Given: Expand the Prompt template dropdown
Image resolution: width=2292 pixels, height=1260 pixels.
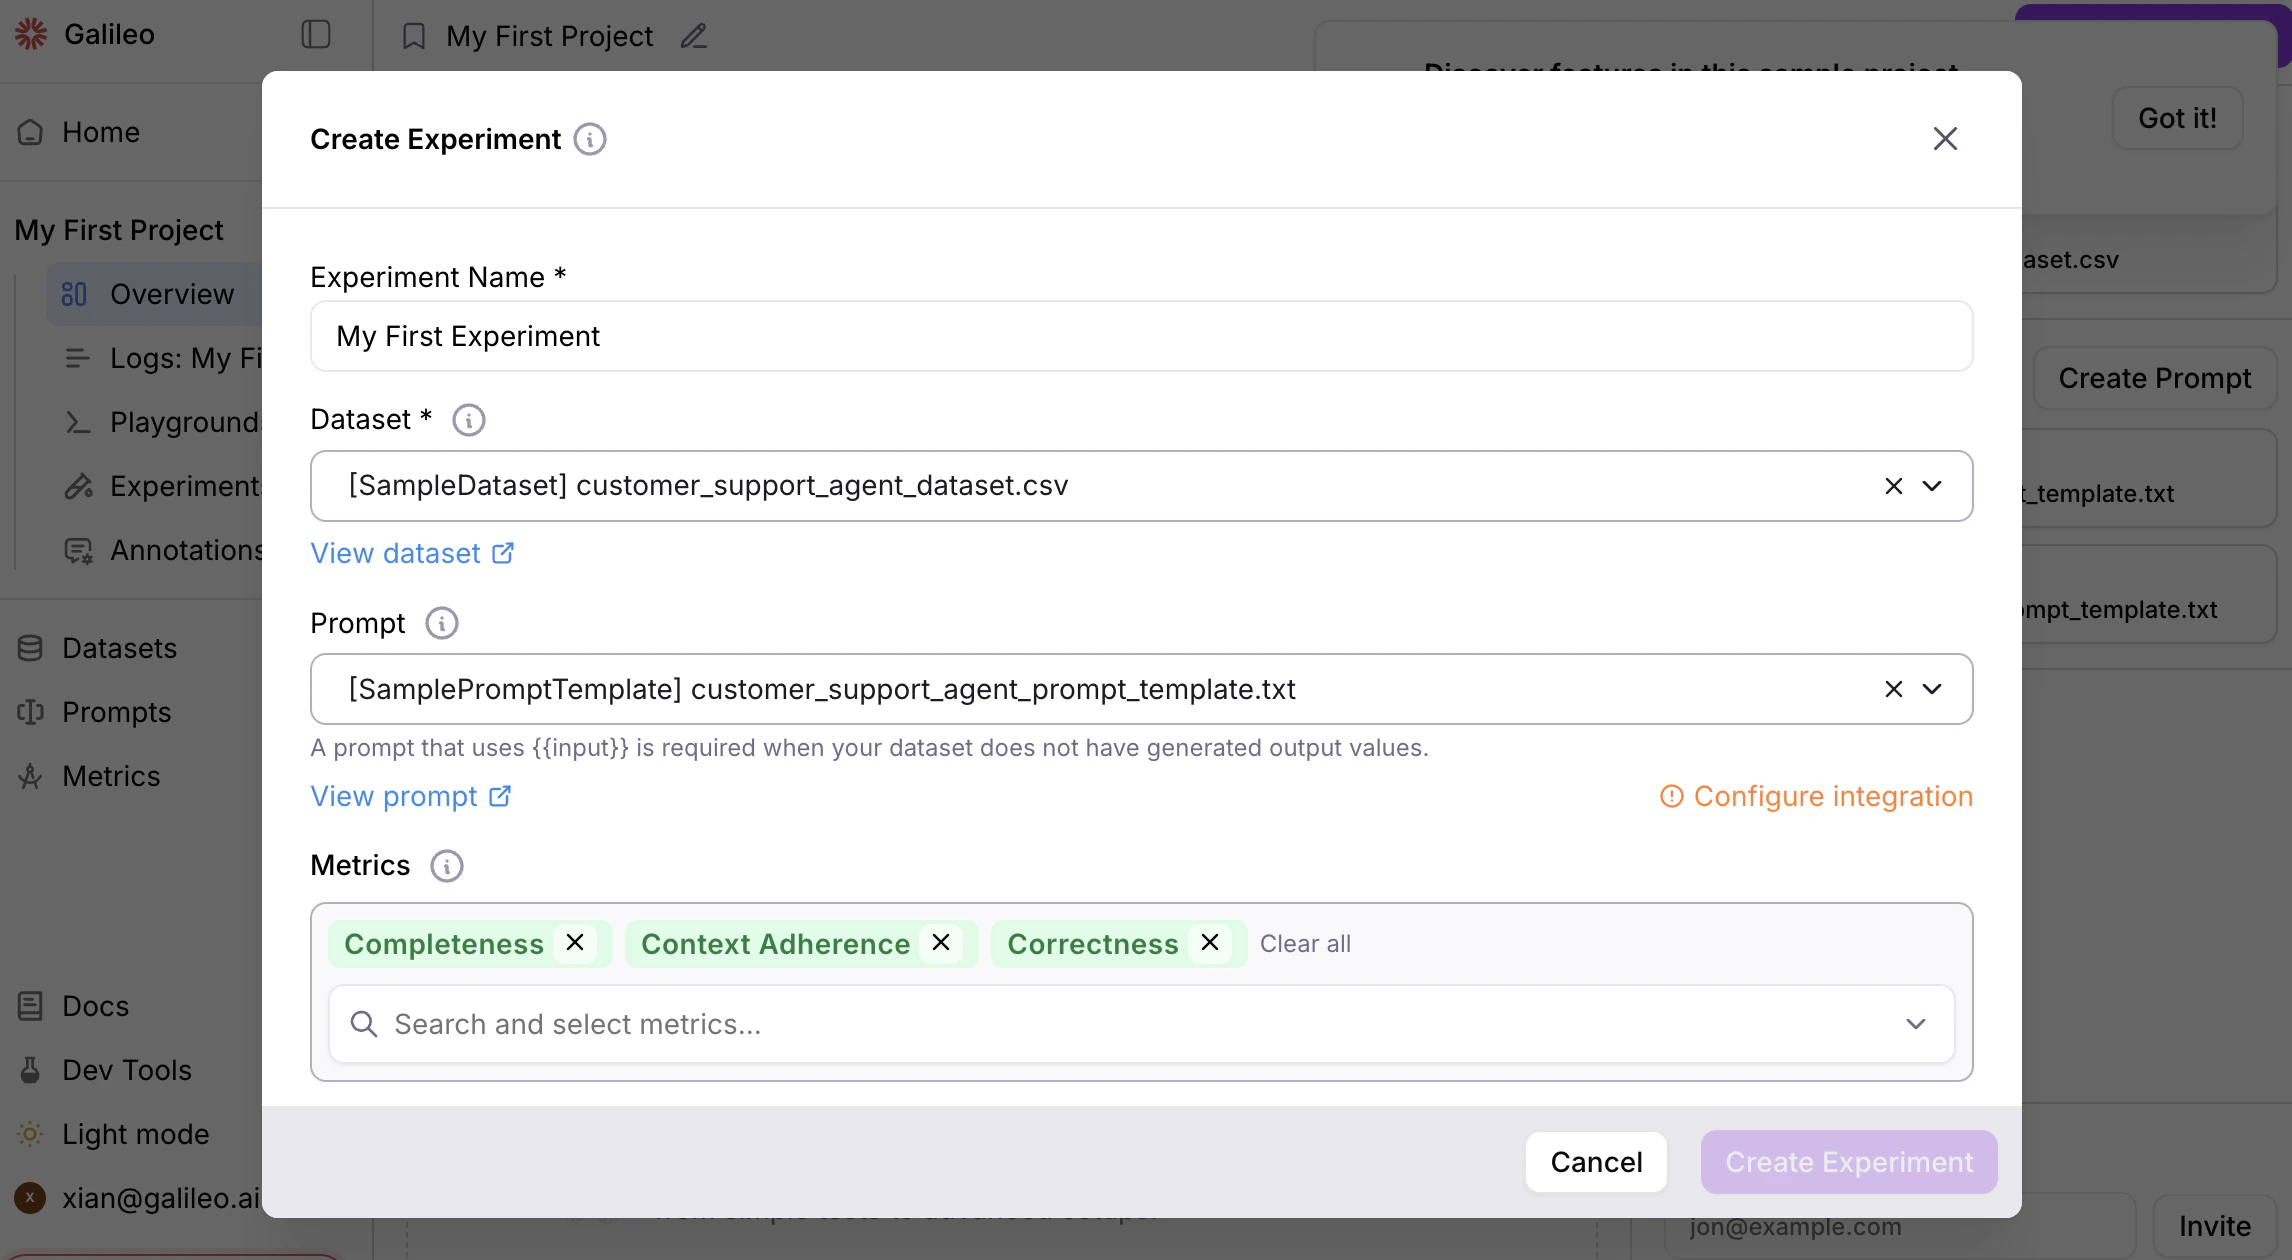Looking at the screenshot, I should click(1932, 688).
